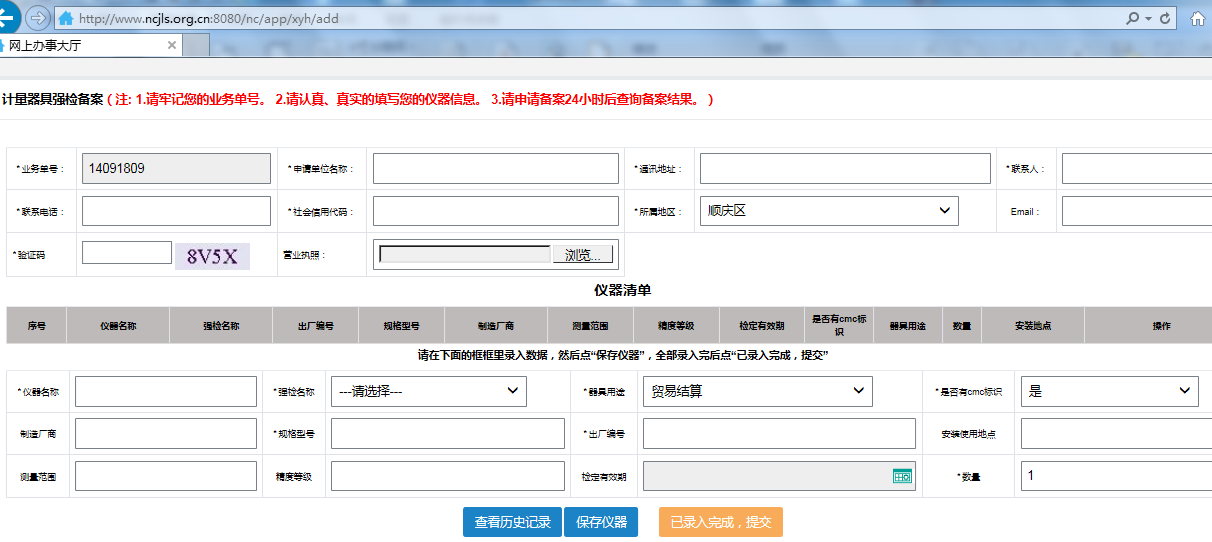This screenshot has height=542, width=1212.
Task: Click the address bar search magnifier icon
Action: (x=1132, y=18)
